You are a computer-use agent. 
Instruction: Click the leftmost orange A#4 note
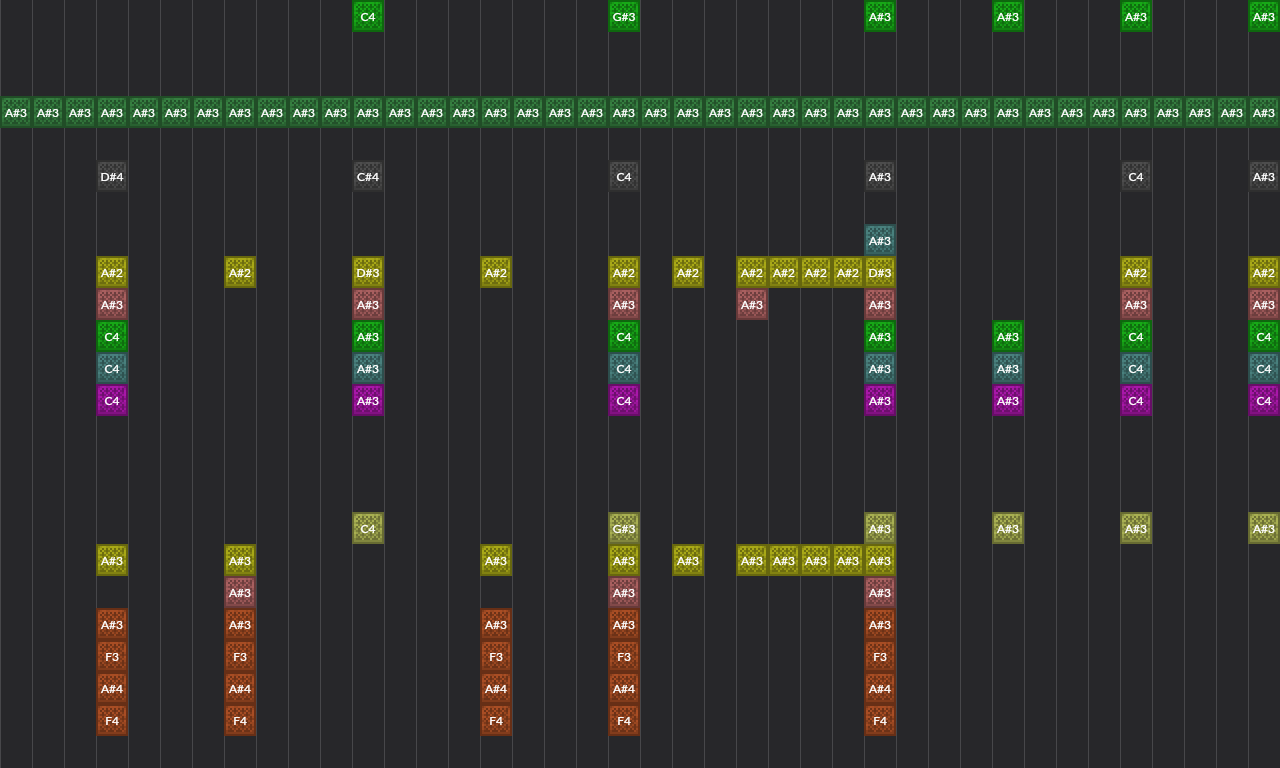coord(112,689)
